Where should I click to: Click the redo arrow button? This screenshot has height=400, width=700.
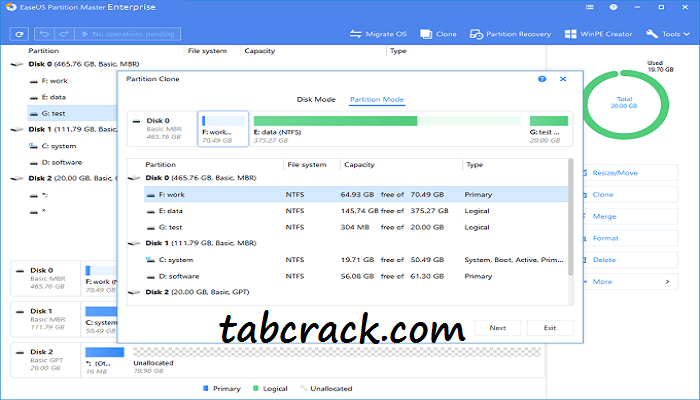pos(64,34)
